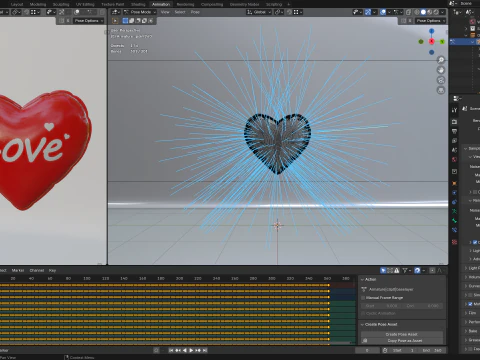Enable the Manual Frame Range checkbox
Viewport: 480px width, 360px height.
363,298
